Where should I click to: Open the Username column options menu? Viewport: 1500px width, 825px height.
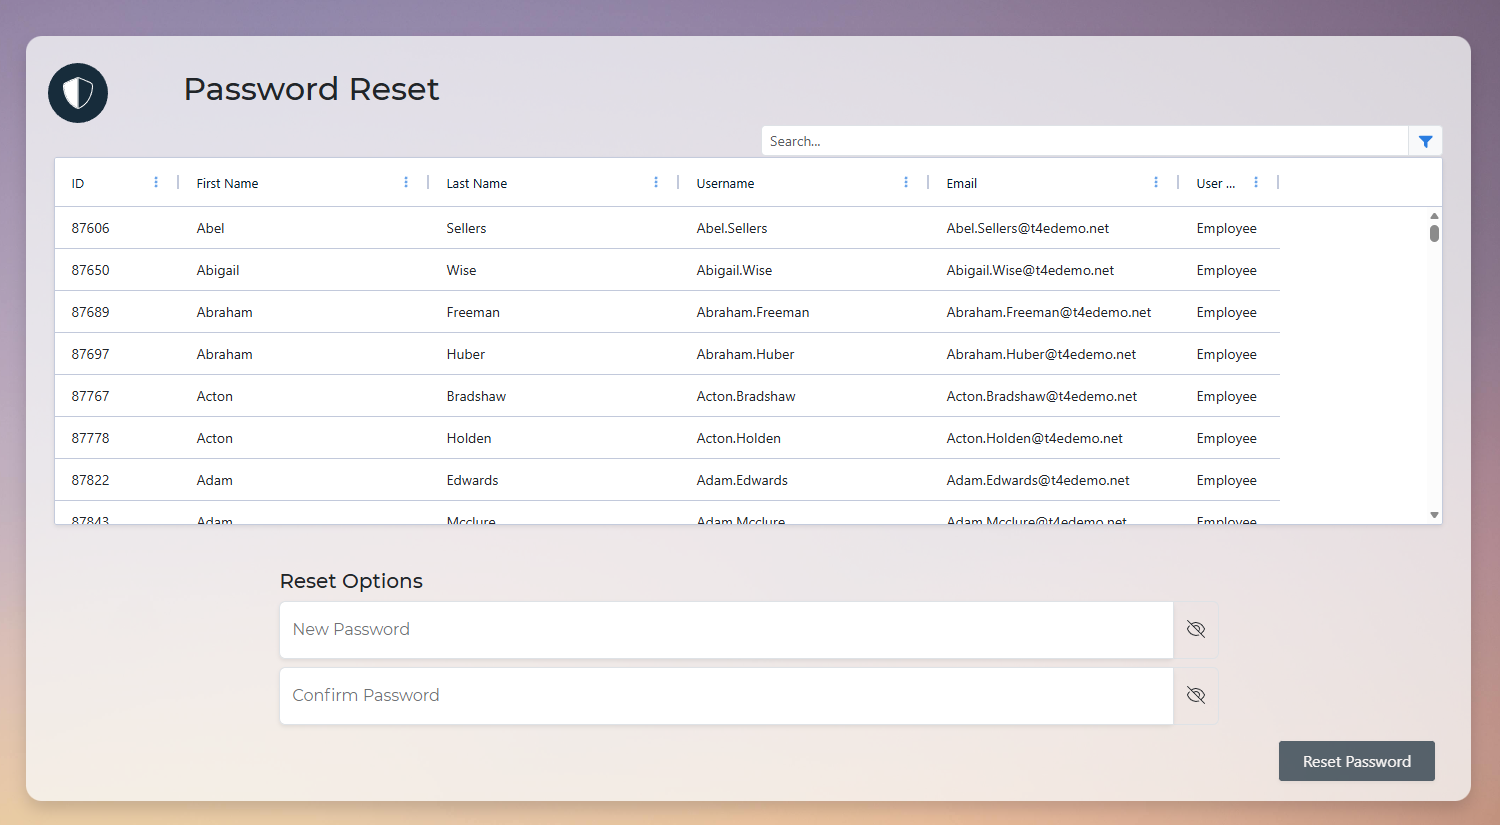[906, 182]
